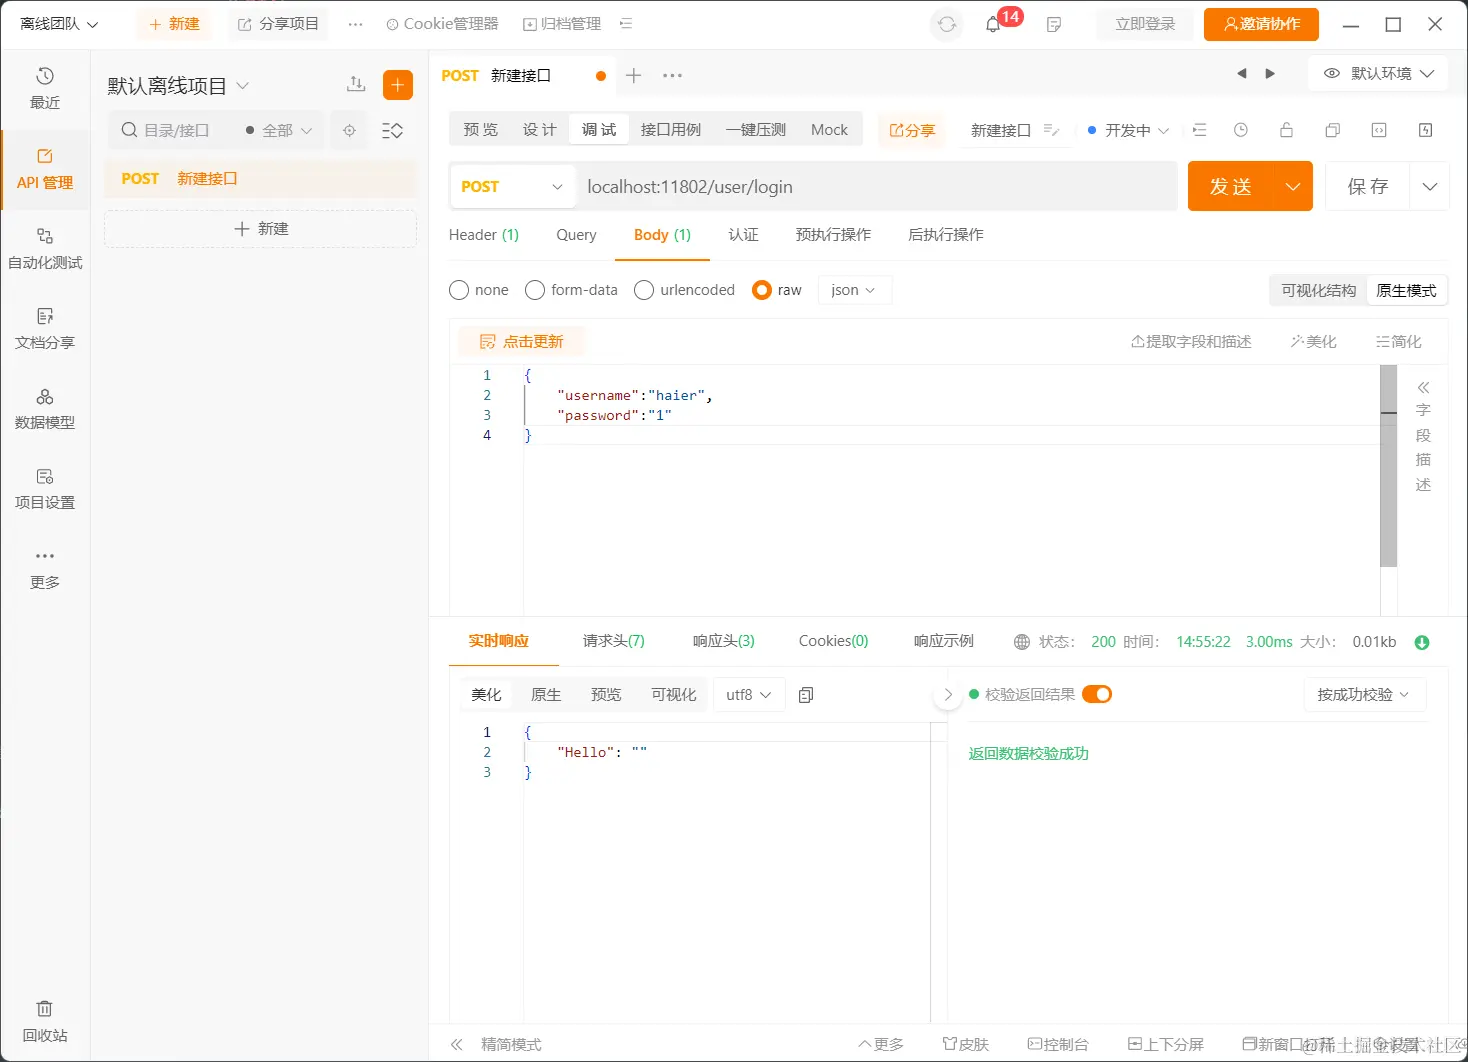
Task: Switch to 原生模式 mode
Action: 1406,290
